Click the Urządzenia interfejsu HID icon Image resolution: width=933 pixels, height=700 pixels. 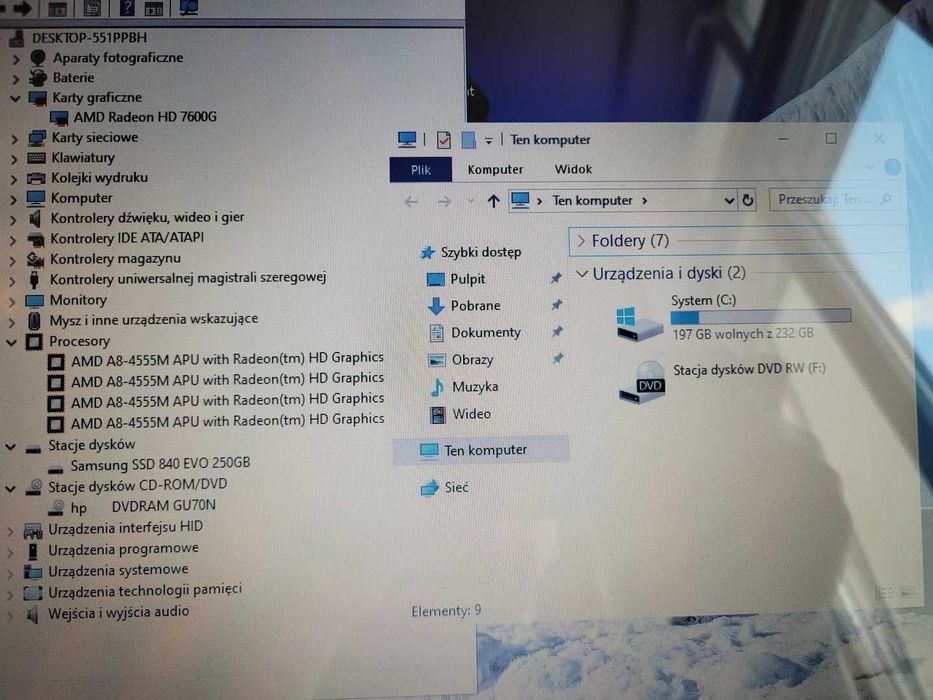click(x=33, y=529)
